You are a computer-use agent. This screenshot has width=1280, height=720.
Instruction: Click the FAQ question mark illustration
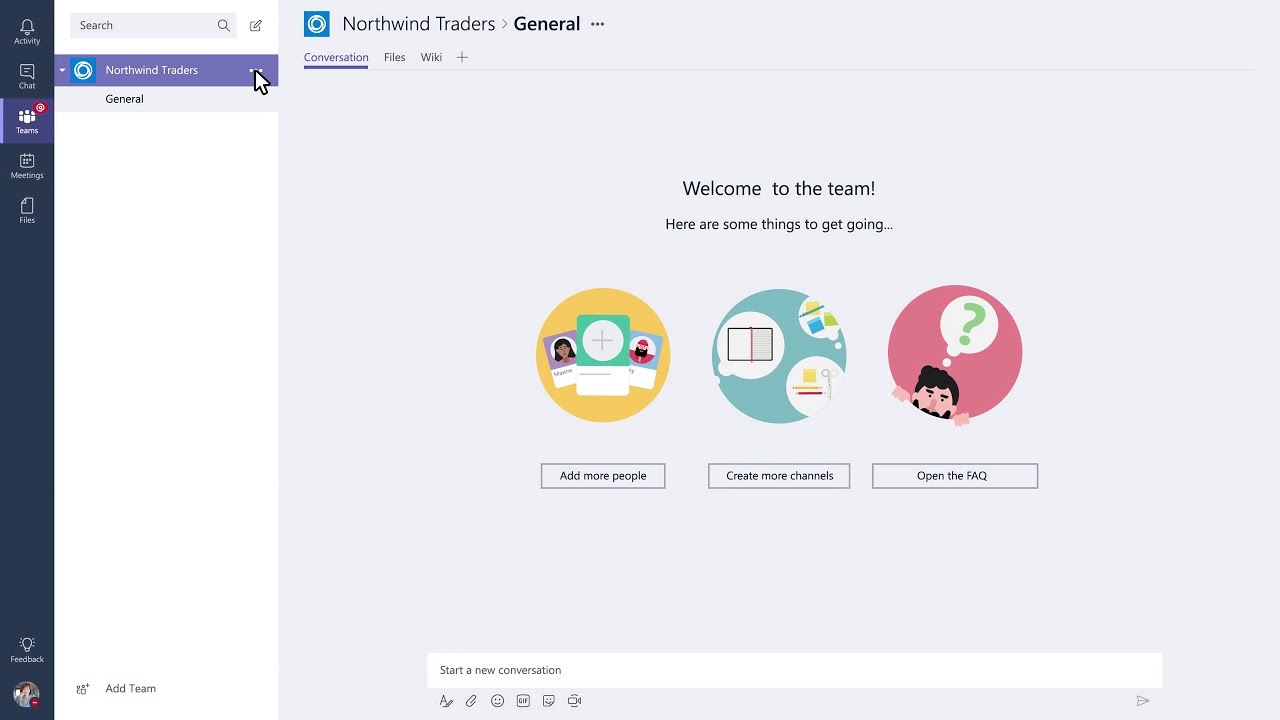point(955,355)
